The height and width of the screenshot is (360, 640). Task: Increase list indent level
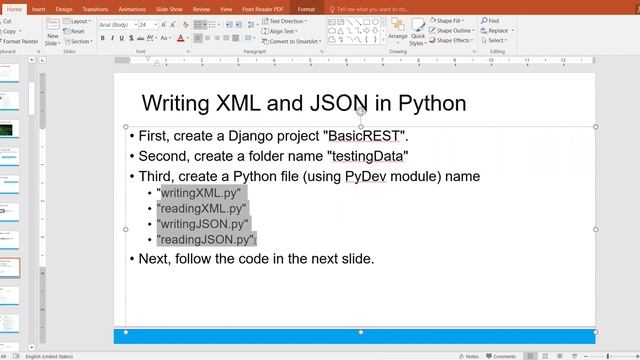coord(239,25)
